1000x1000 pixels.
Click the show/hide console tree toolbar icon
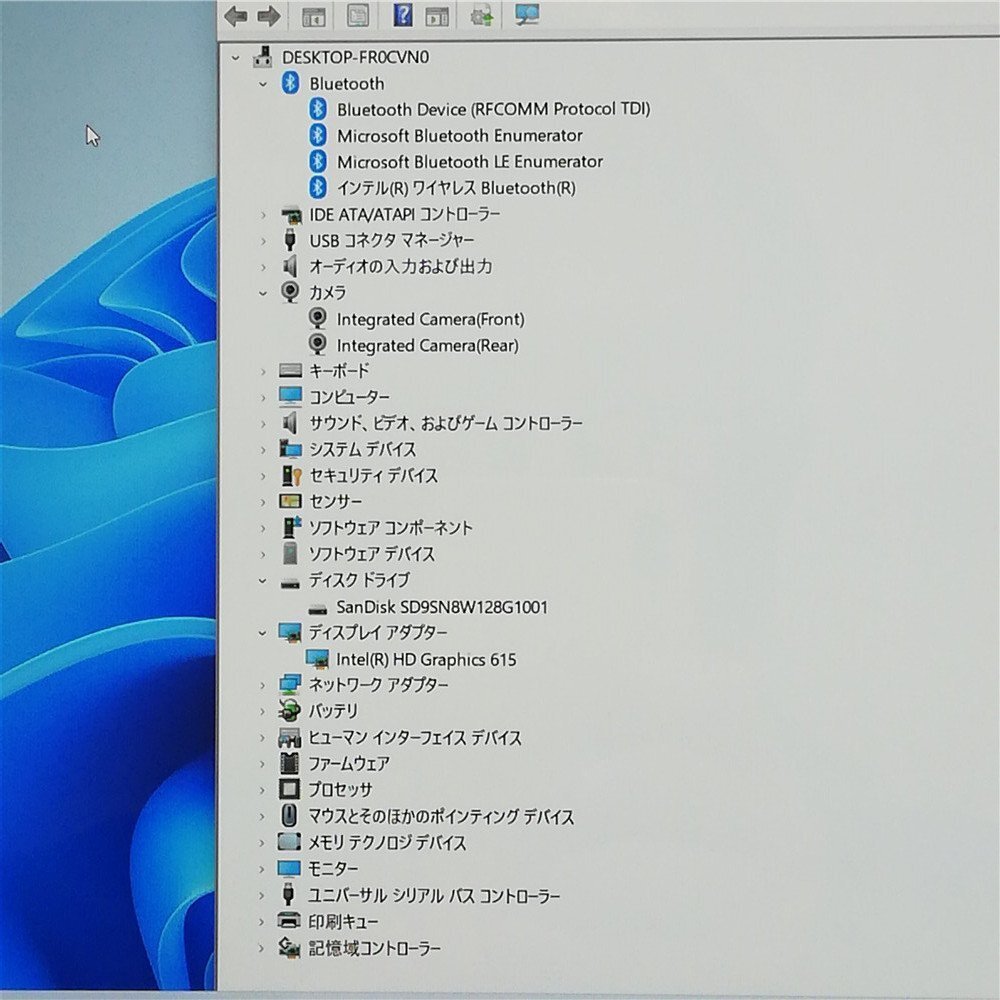click(x=313, y=17)
